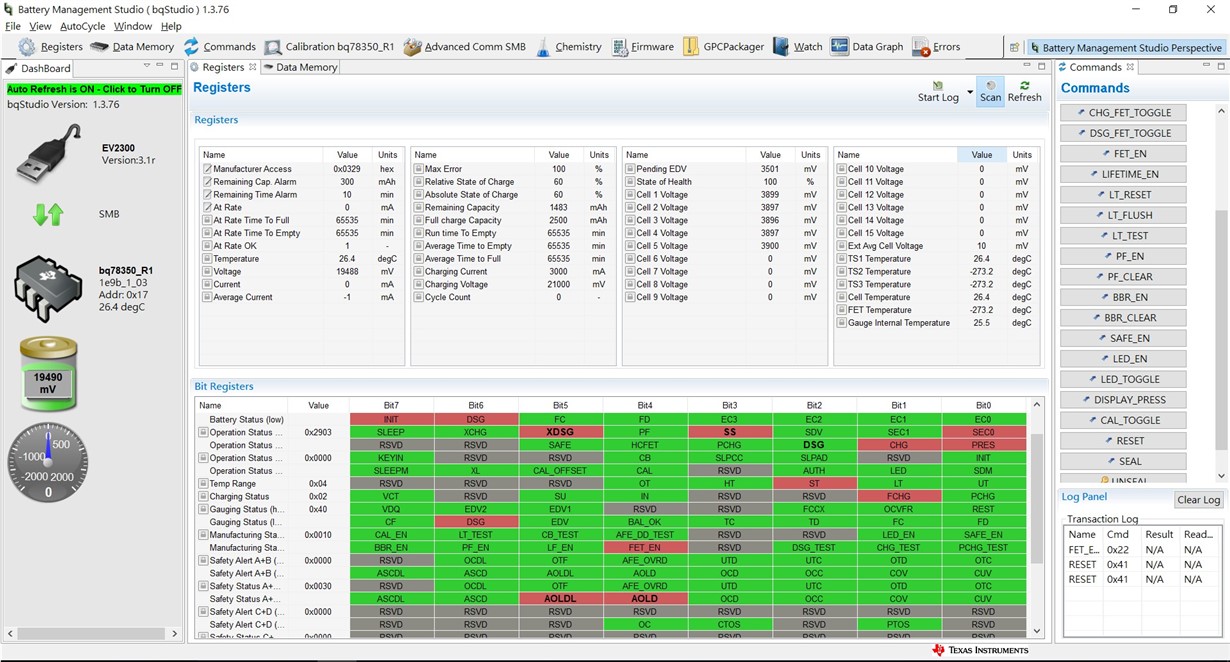
Task: Click the current gauge dial
Action: 48,463
